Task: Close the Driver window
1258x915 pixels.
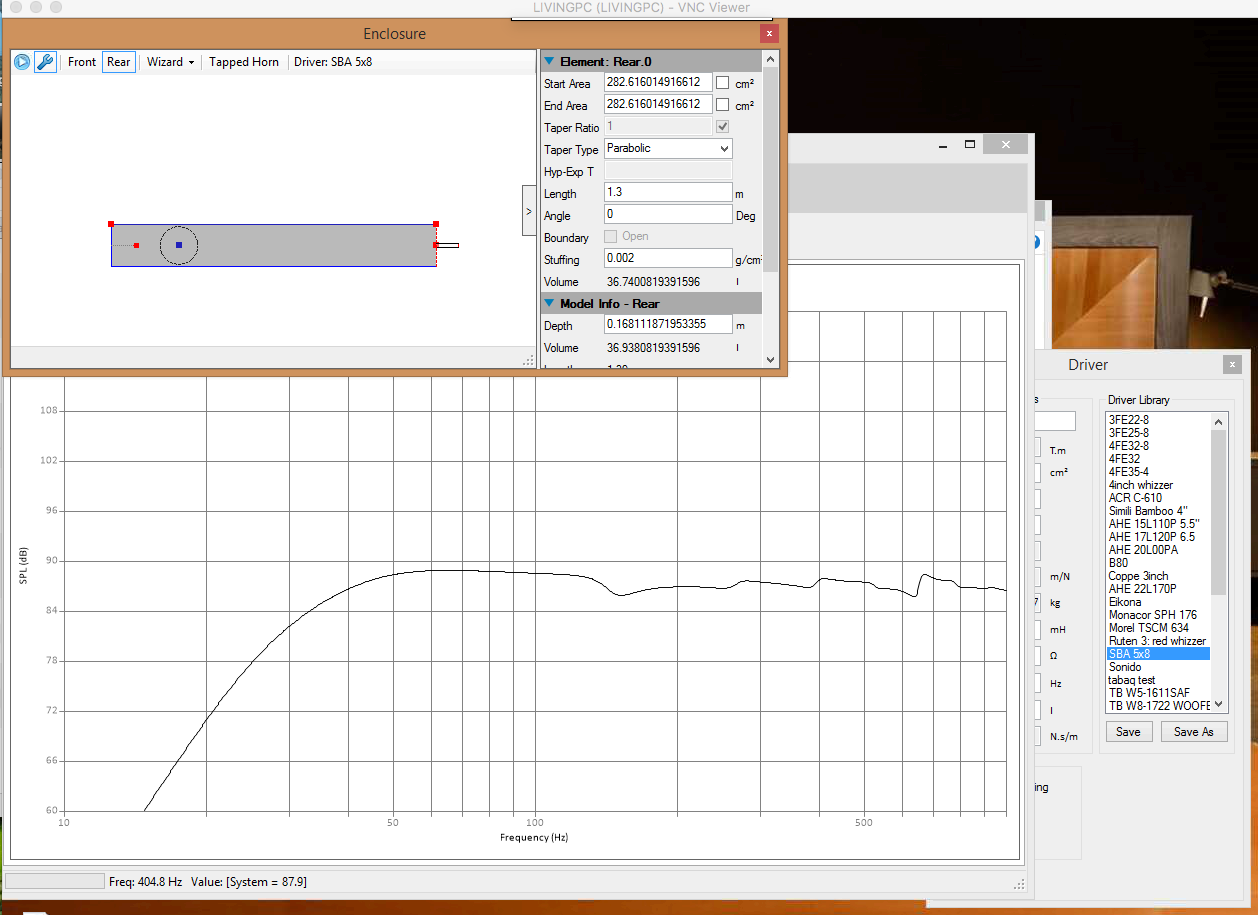Action: (x=1232, y=365)
